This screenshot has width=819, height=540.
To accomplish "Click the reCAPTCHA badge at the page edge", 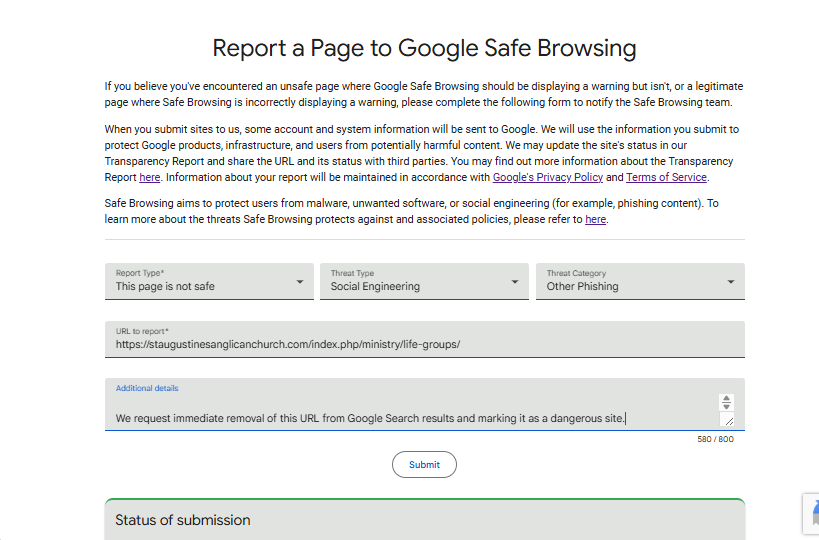I will click(x=811, y=514).
